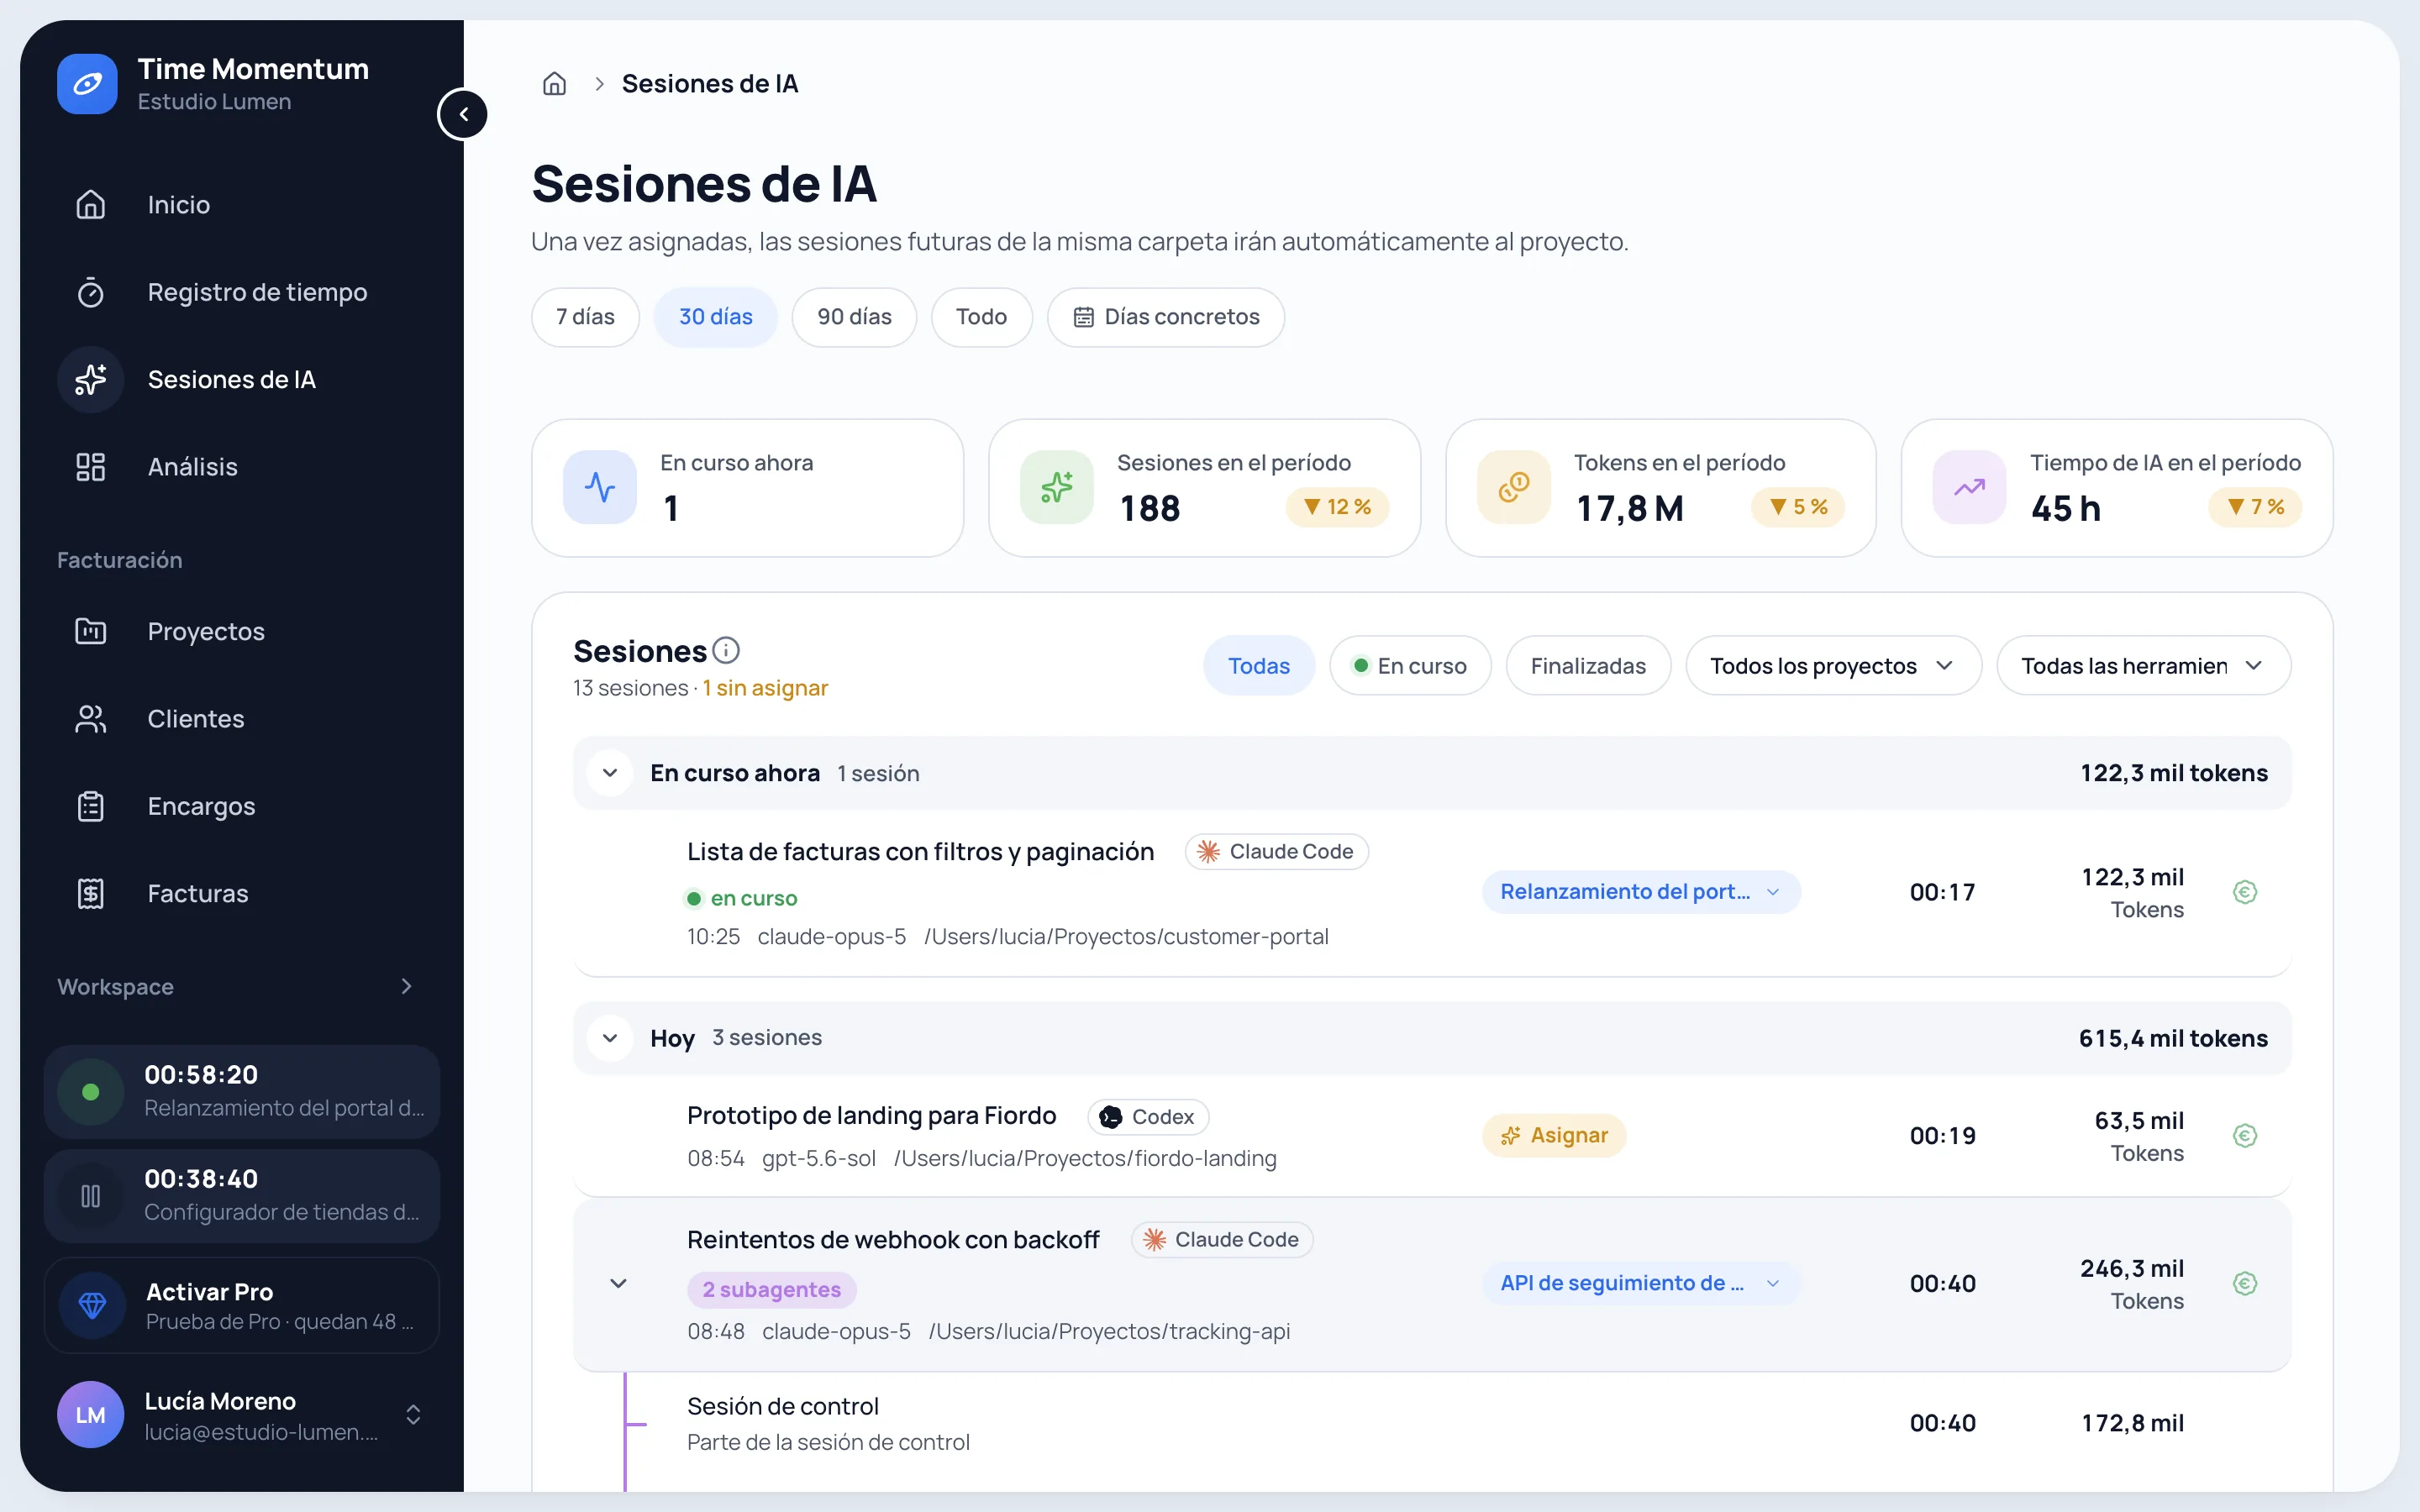Open Proyectos in the sidebar
Viewport: 2420px width, 1512px height.
[x=242, y=631]
